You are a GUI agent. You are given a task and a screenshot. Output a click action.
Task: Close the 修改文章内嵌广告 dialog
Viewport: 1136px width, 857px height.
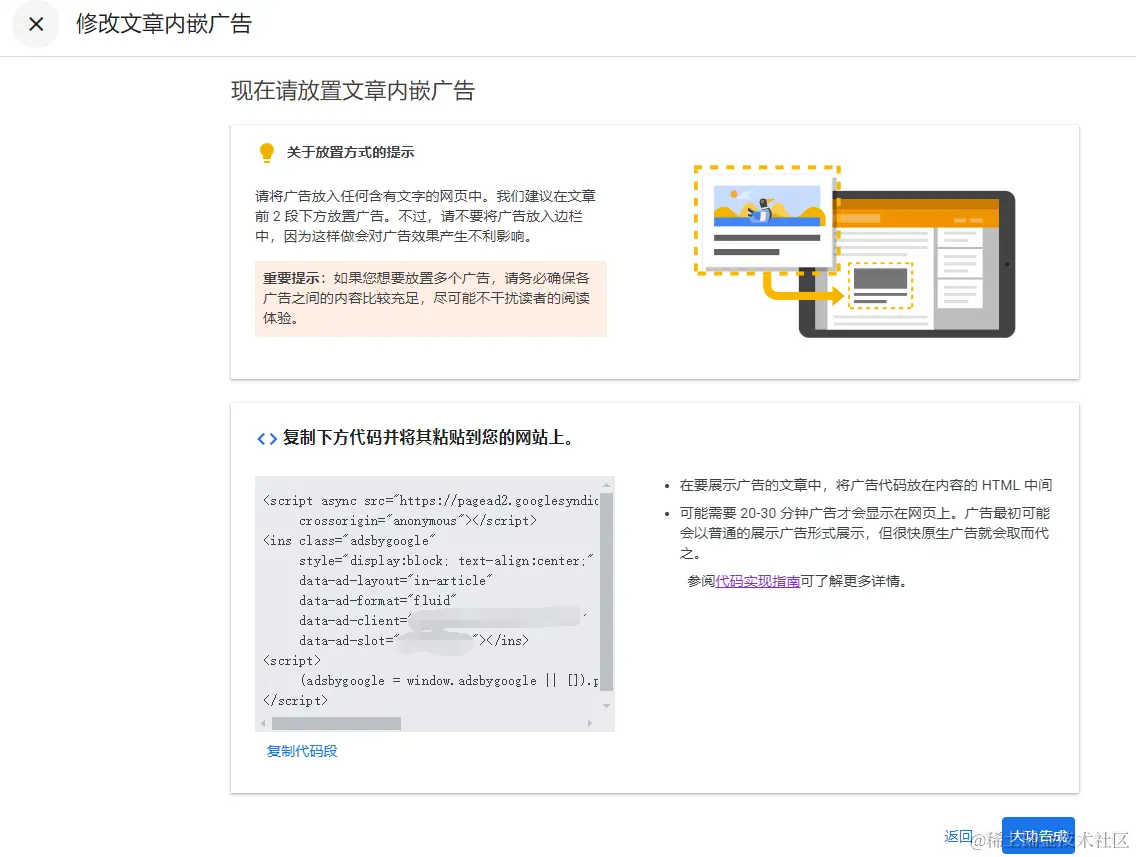(x=36, y=25)
